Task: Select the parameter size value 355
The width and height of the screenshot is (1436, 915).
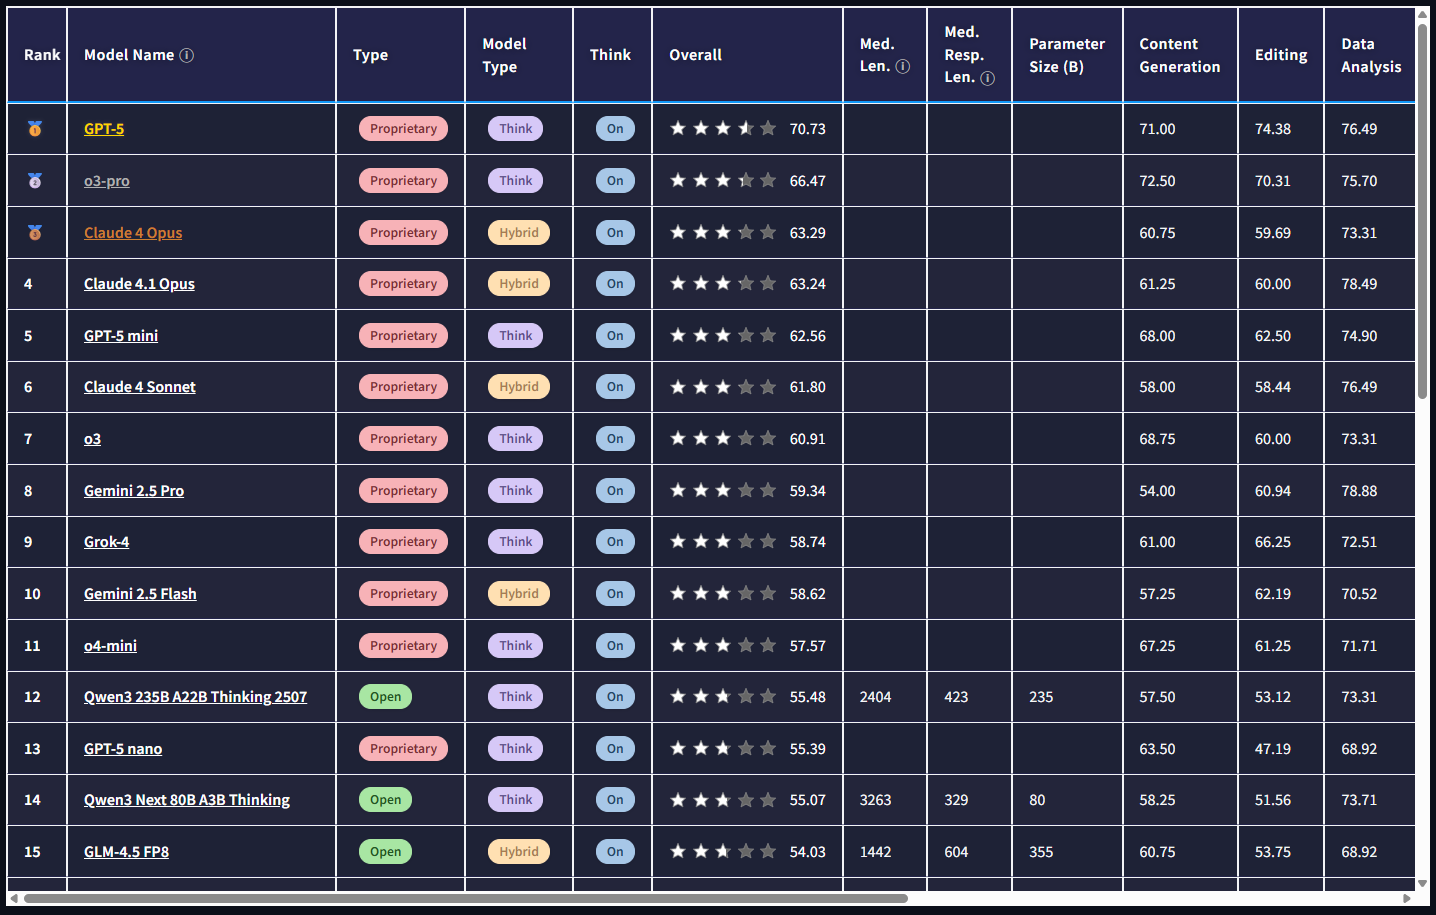Action: coord(1041,852)
